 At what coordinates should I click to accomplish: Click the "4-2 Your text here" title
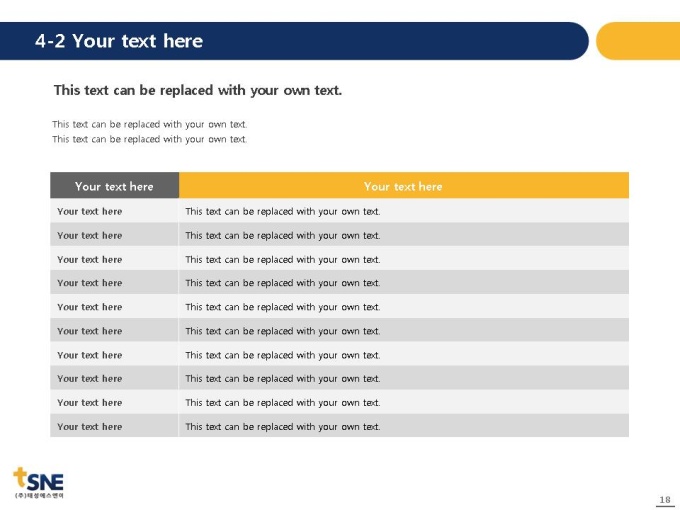pyautogui.click(x=119, y=41)
